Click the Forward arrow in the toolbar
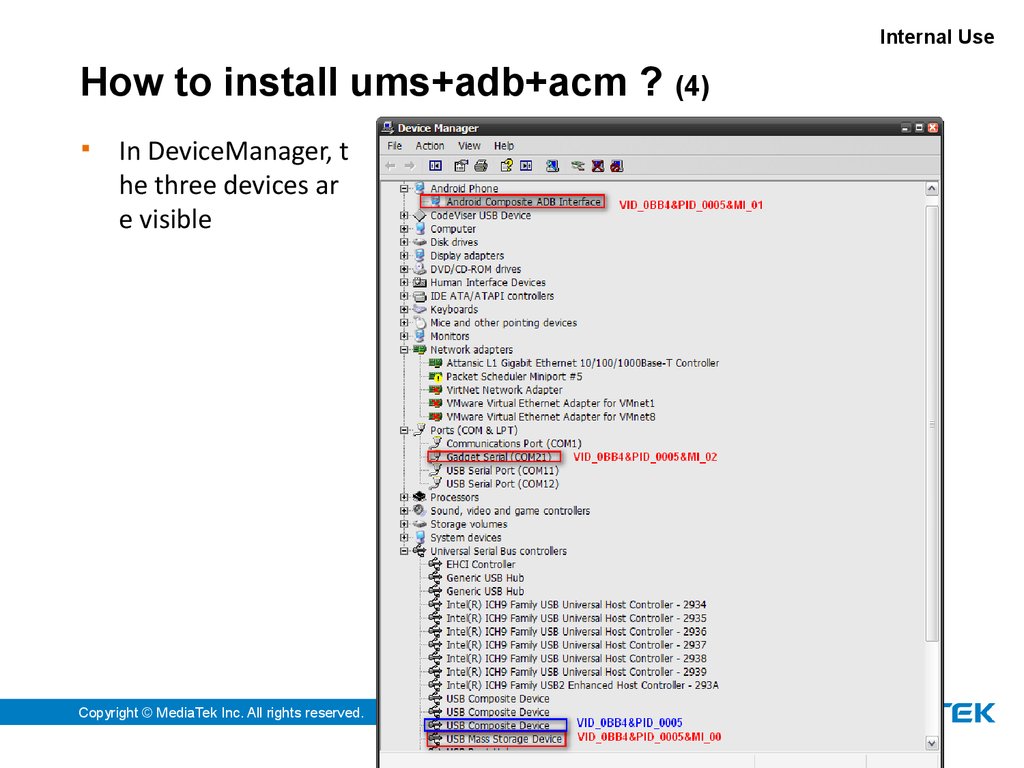The image size is (1024, 768). click(x=409, y=166)
